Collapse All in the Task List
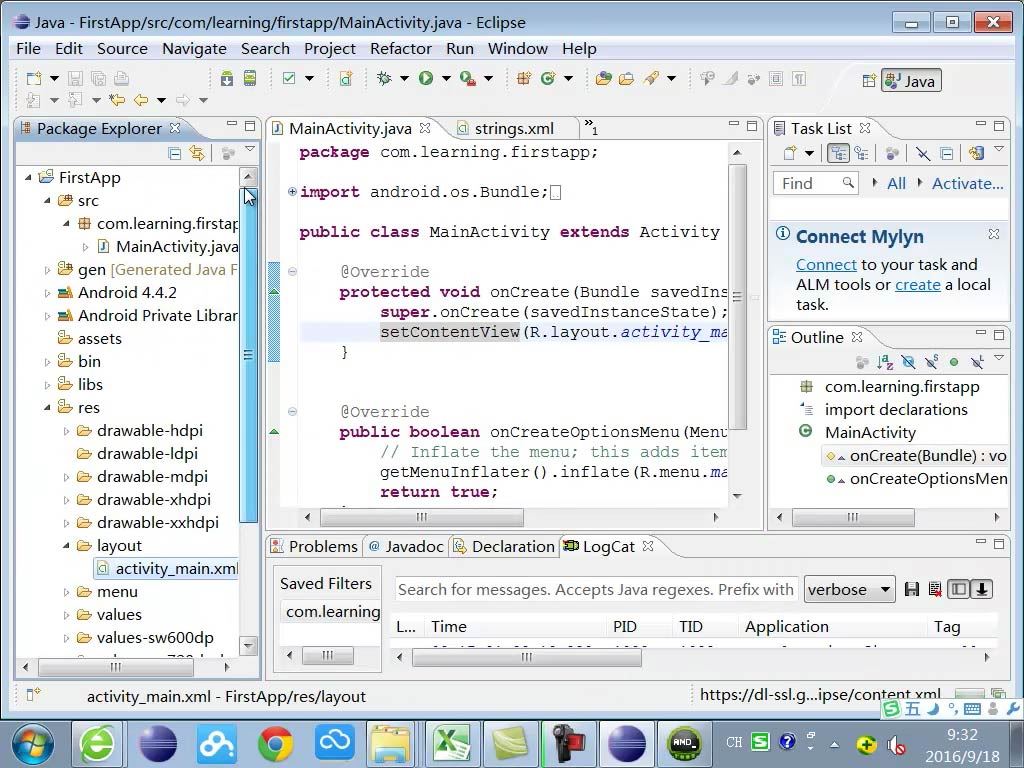This screenshot has width=1024, height=768. [946, 153]
